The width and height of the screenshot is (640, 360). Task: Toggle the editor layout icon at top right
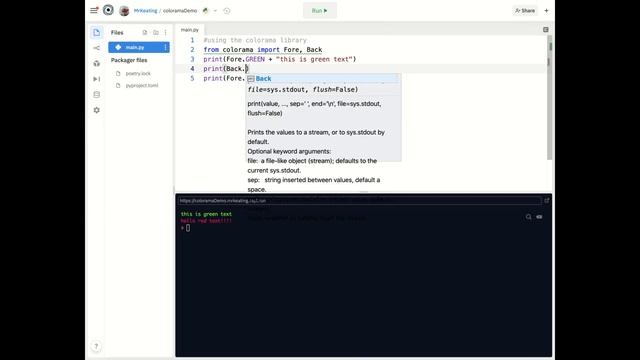[546, 29]
